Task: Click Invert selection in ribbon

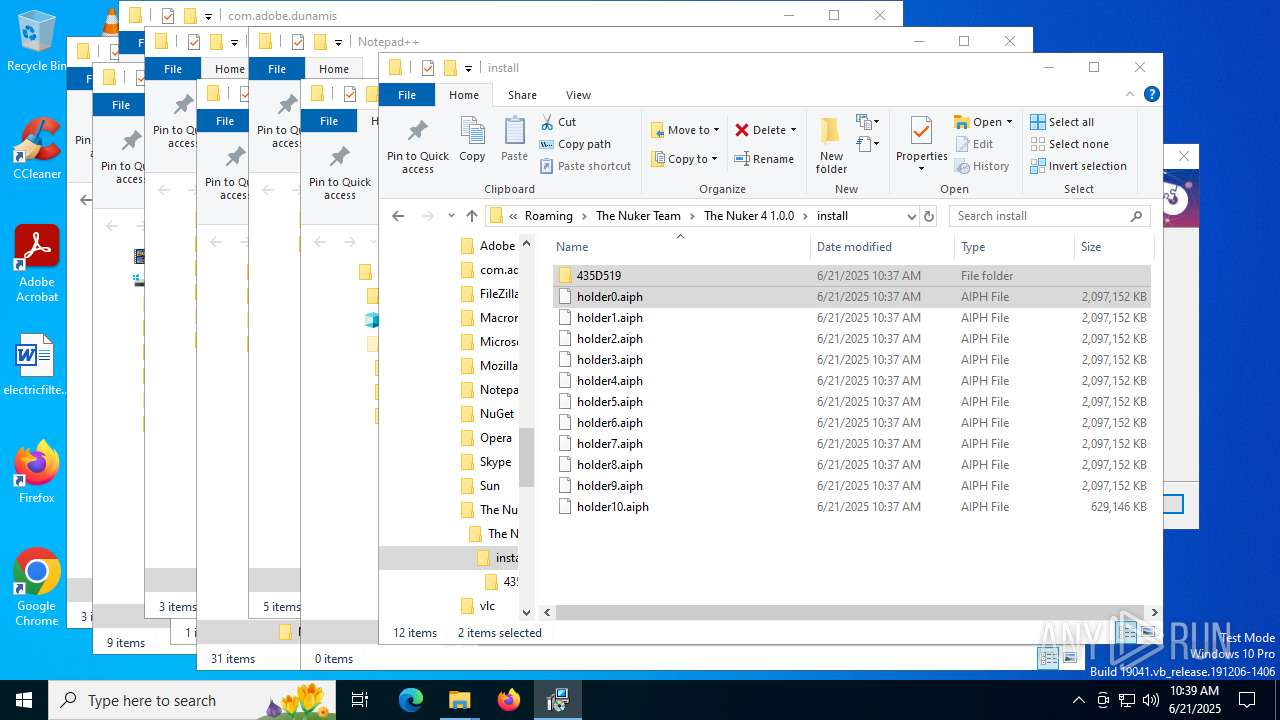Action: coord(1078,166)
